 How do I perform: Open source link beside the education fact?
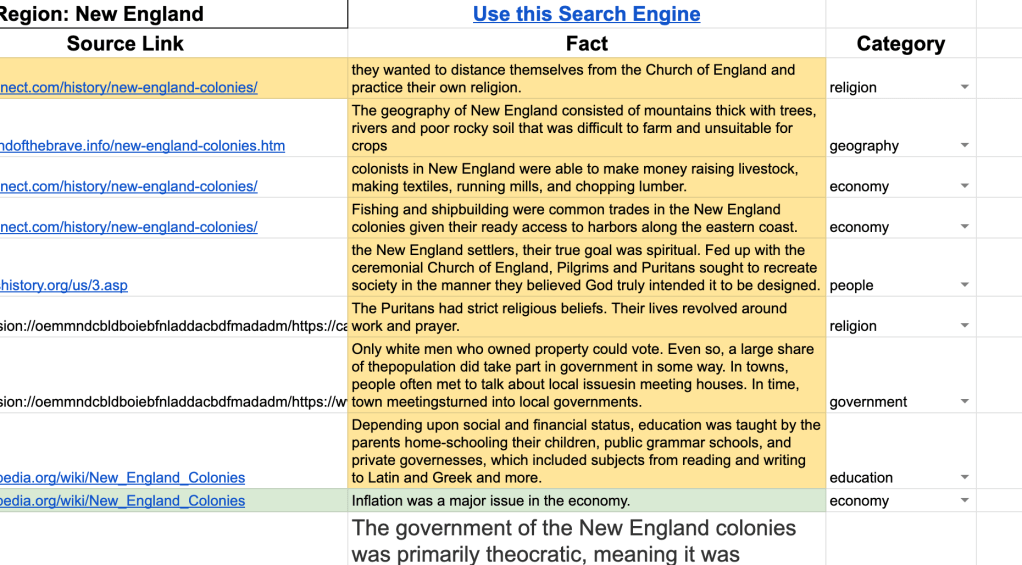pyautogui.click(x=122, y=478)
